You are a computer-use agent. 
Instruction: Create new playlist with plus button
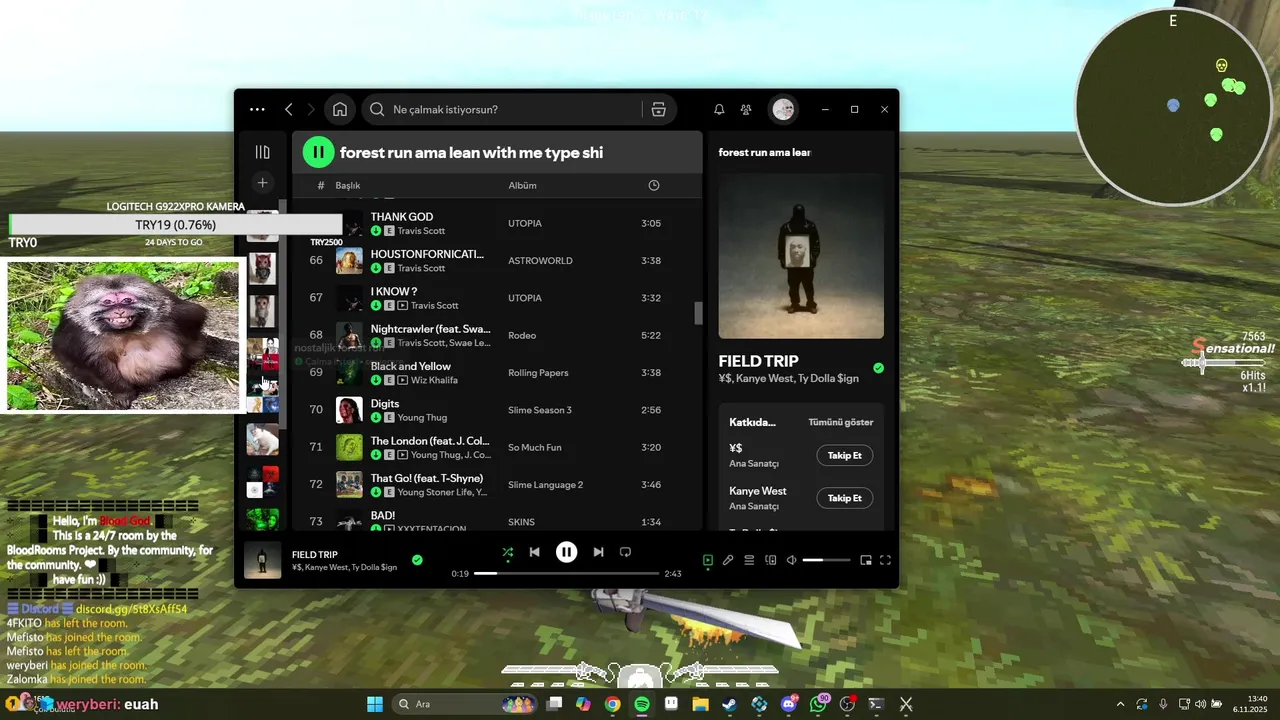click(262, 183)
